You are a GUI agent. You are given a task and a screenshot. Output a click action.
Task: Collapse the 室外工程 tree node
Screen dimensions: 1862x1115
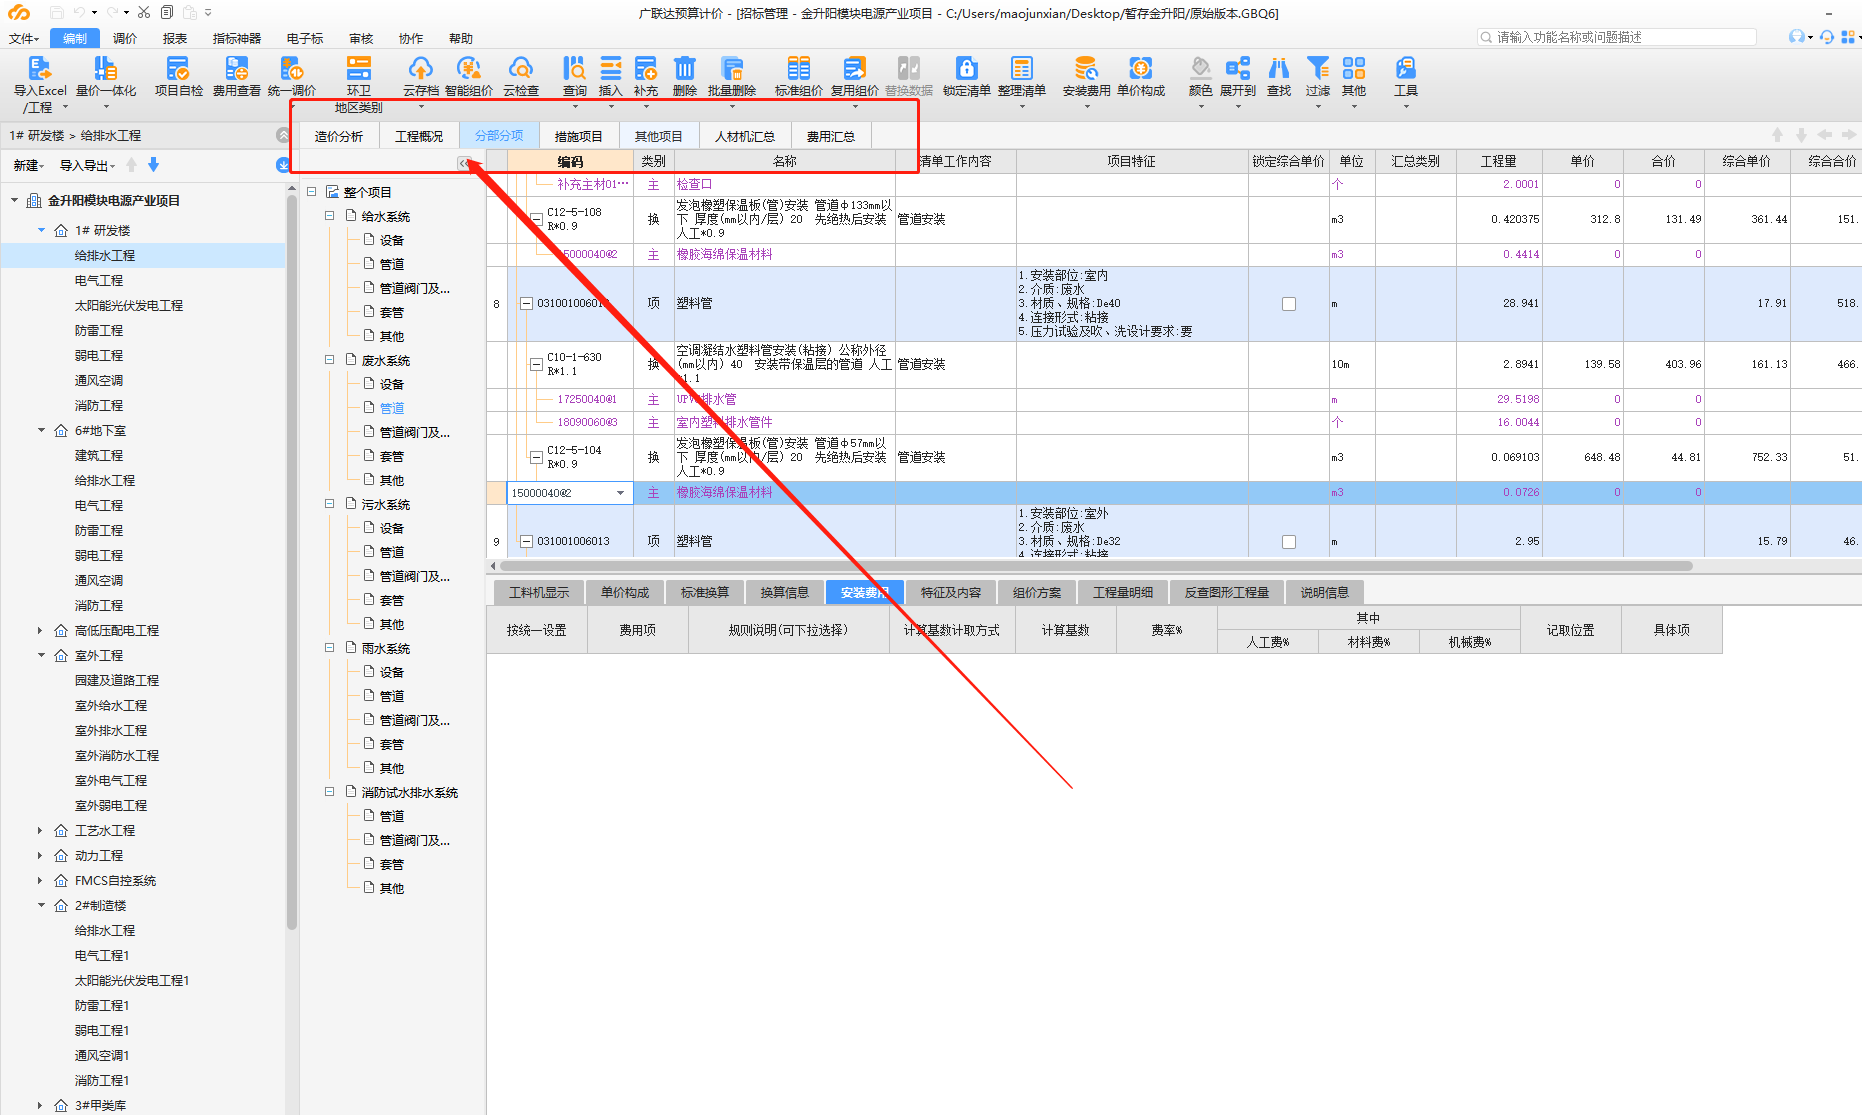tap(42, 655)
